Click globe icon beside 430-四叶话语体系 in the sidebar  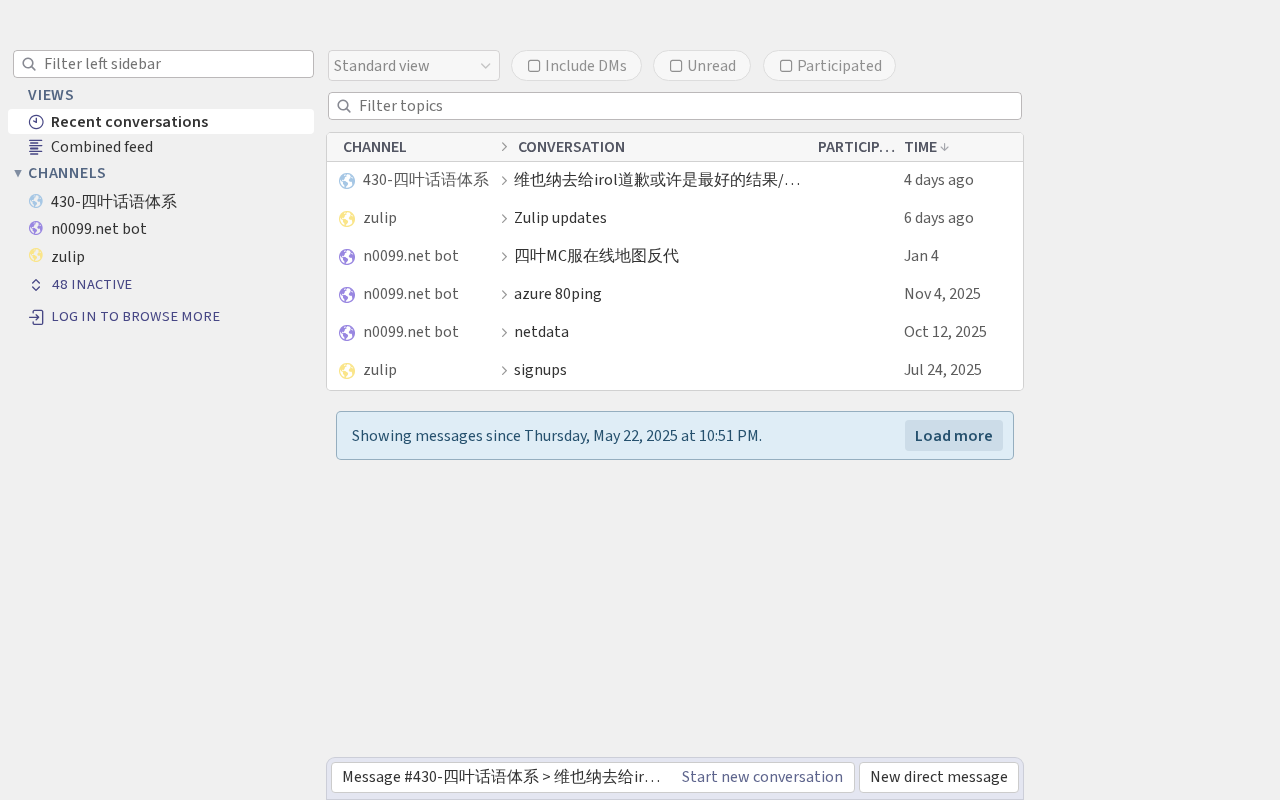pos(36,201)
